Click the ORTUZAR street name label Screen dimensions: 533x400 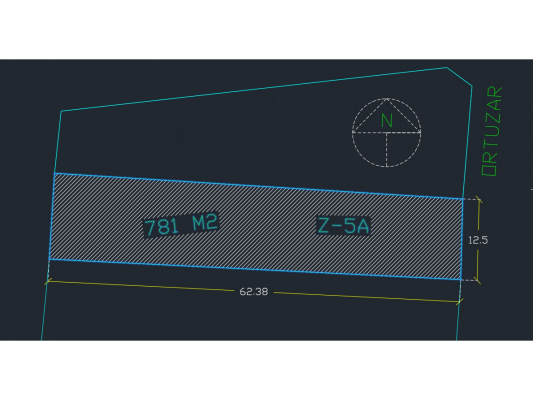(x=492, y=131)
